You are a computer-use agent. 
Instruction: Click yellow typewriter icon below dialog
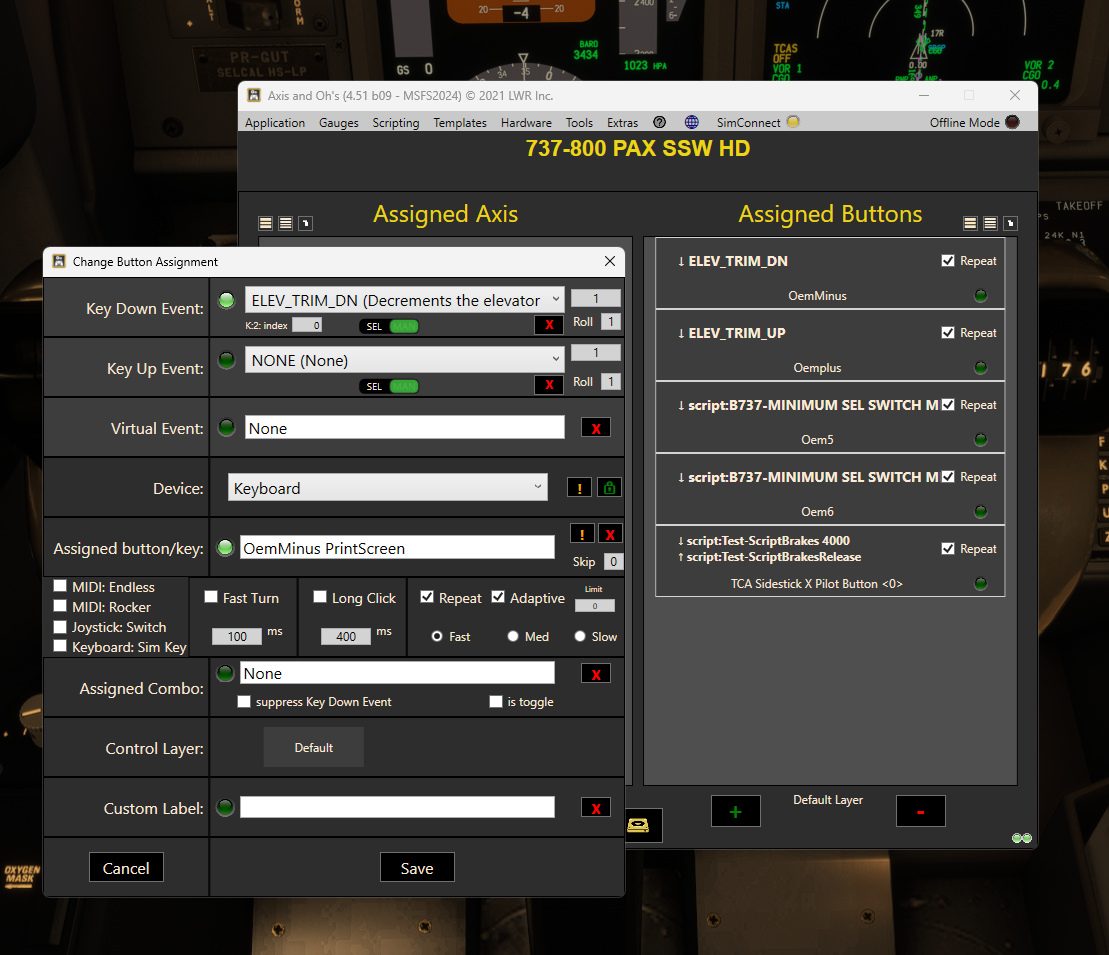tap(639, 825)
